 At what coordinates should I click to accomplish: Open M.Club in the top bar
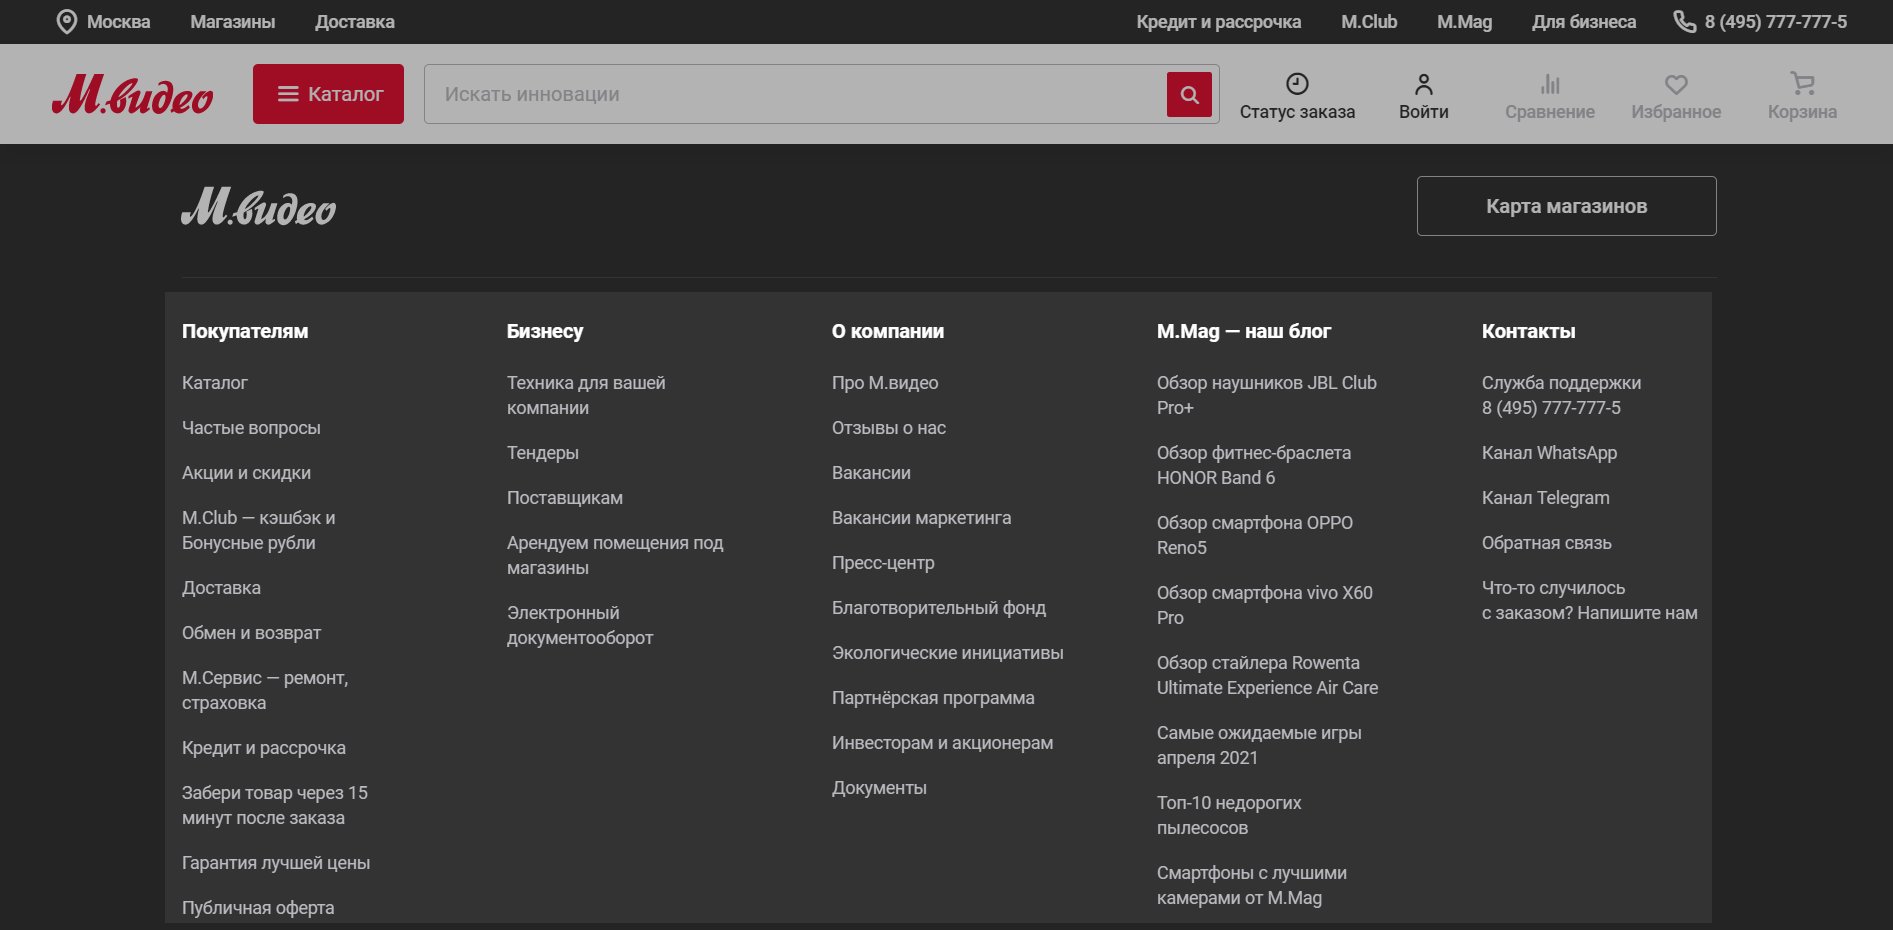(1369, 22)
